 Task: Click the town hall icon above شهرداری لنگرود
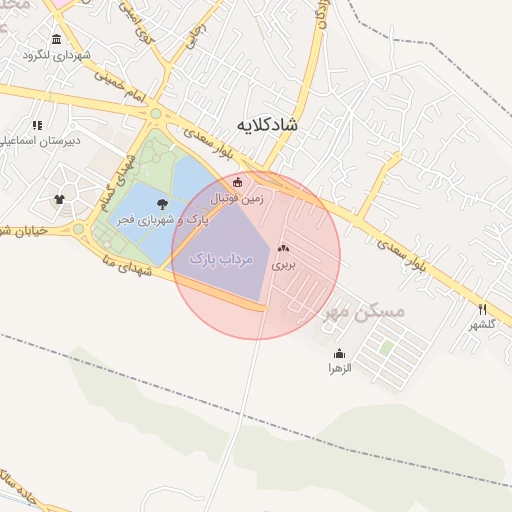[56, 39]
